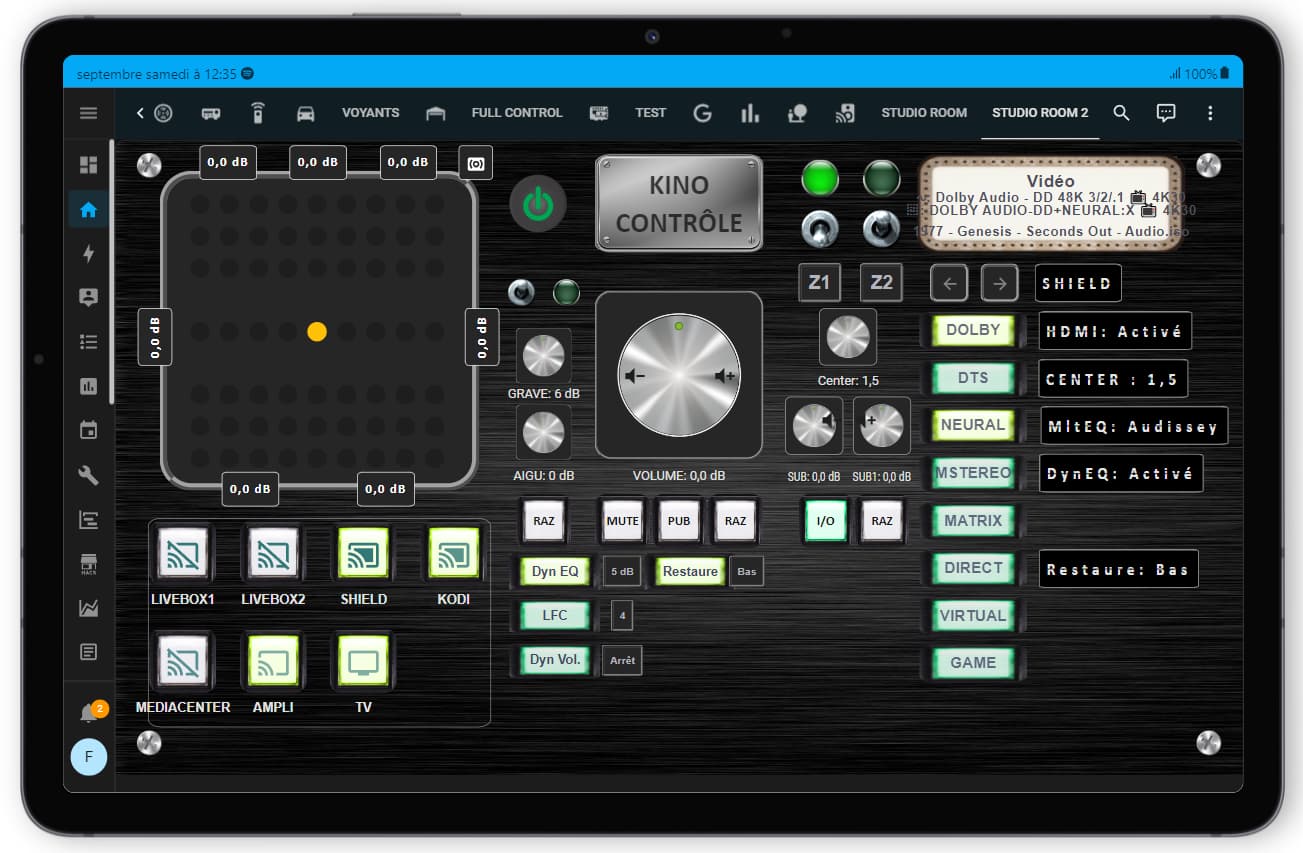Click the left arrow source button

point(949,283)
